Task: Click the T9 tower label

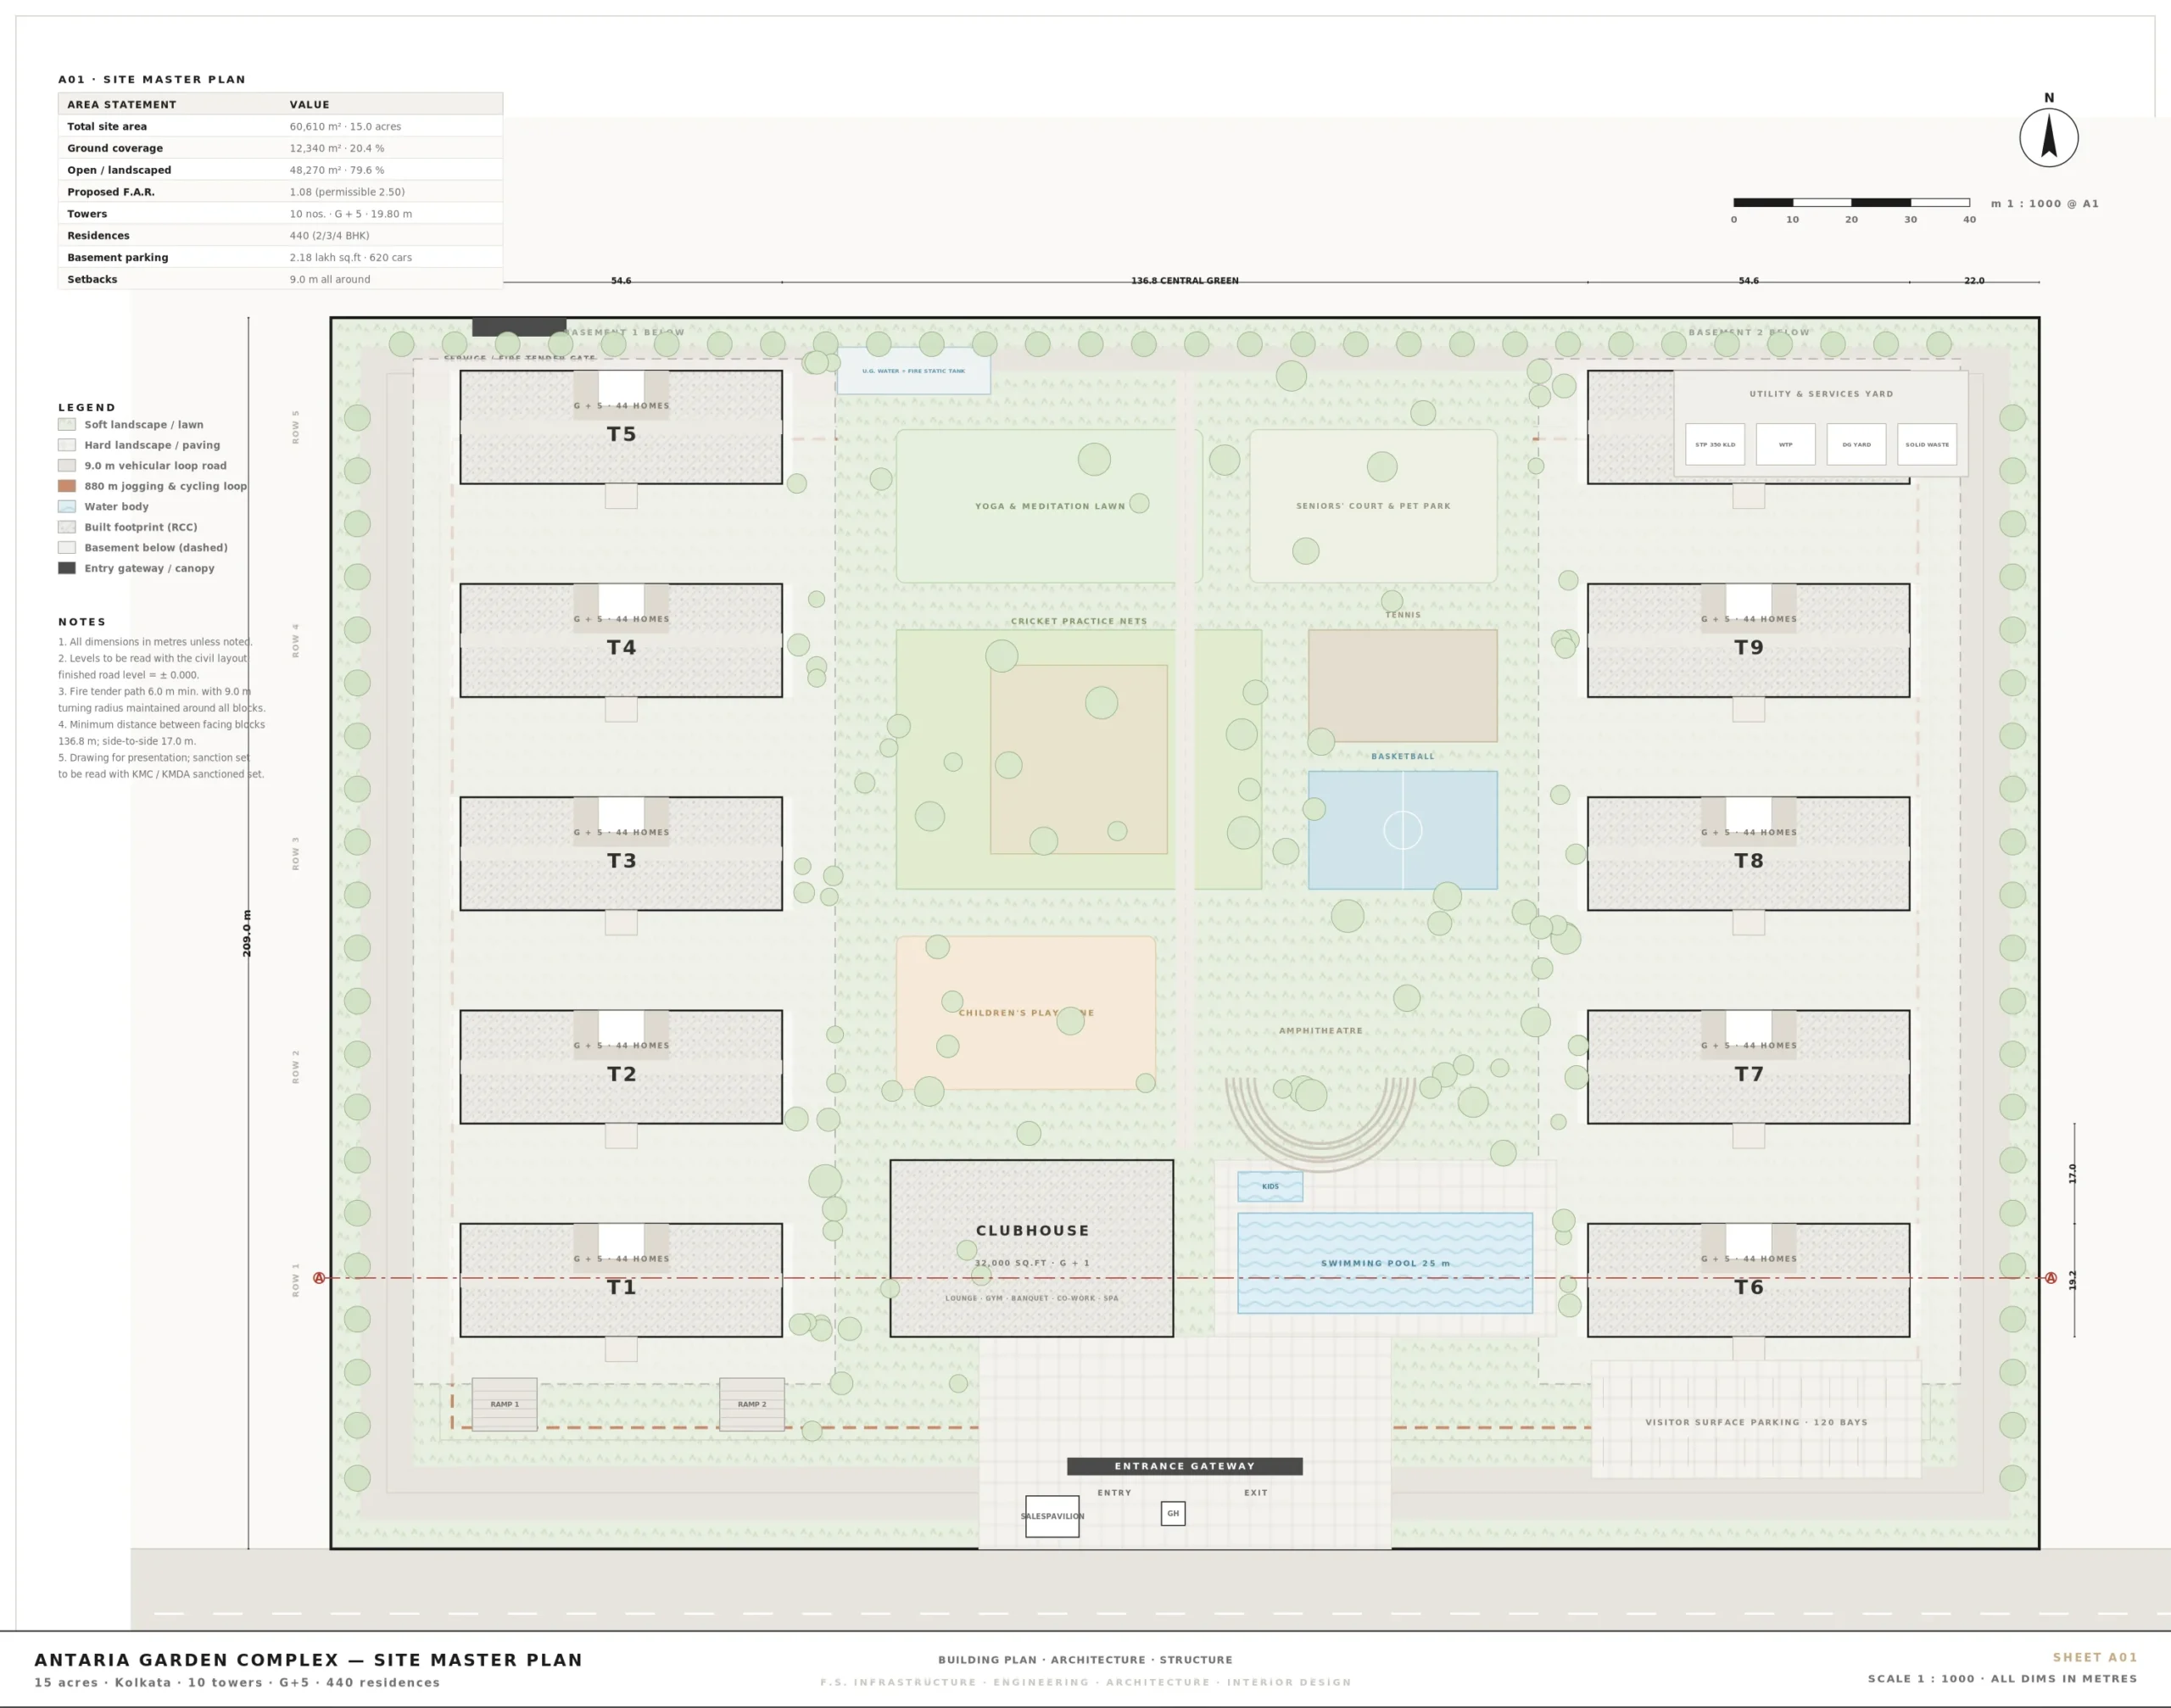Action: [x=1749, y=647]
